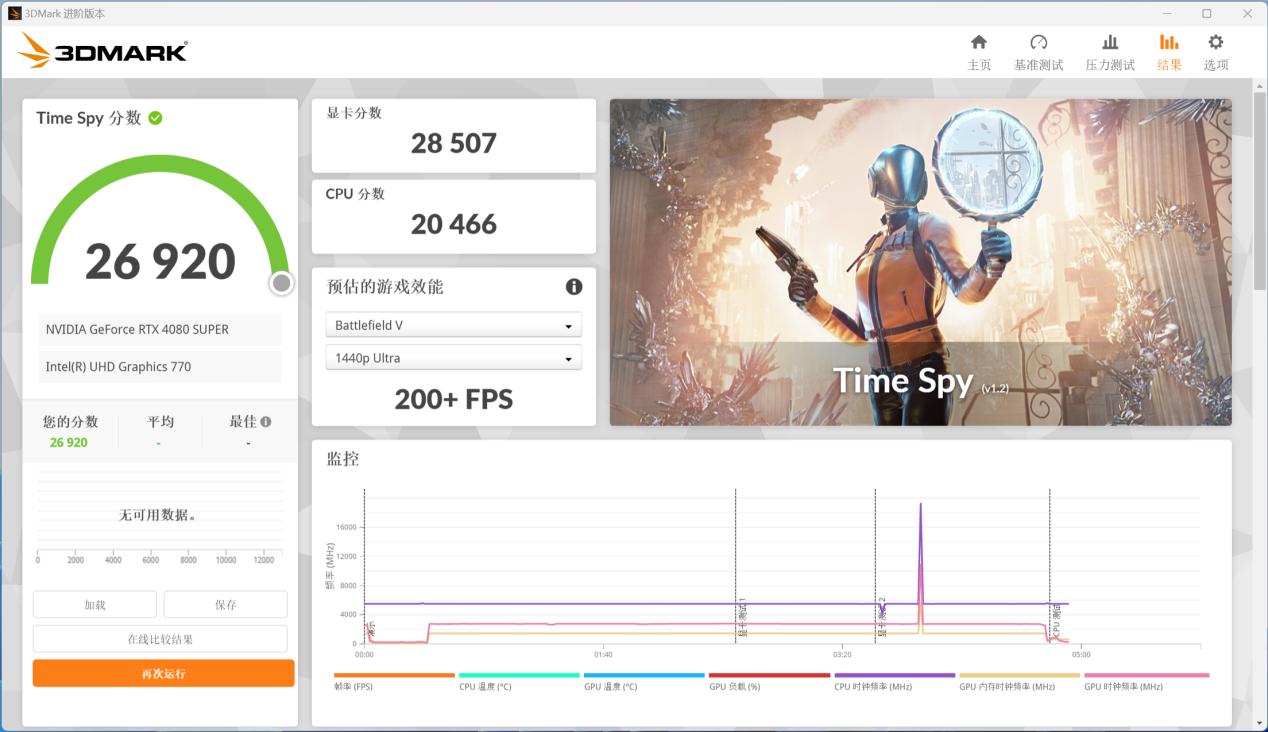Select the 结果 results tab
This screenshot has height=732, width=1268.
coord(1168,50)
